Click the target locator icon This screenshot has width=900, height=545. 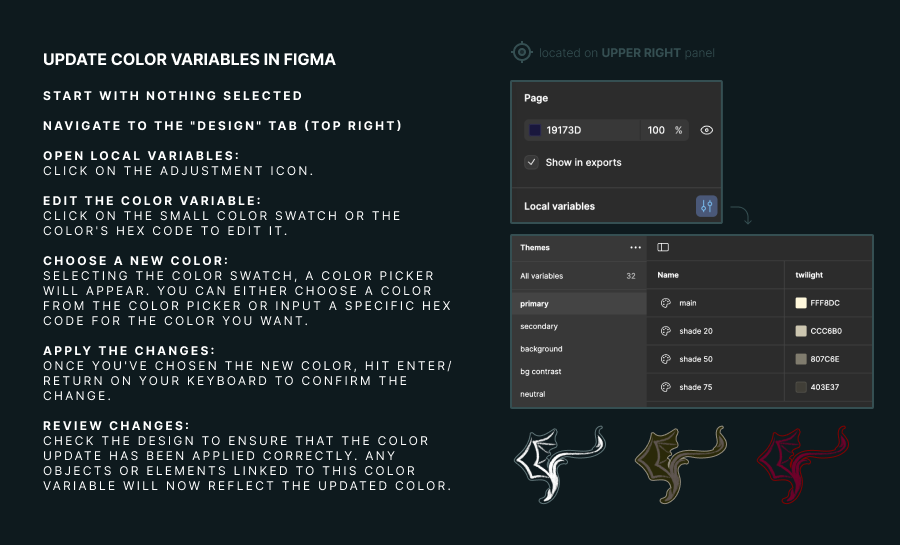pos(522,52)
